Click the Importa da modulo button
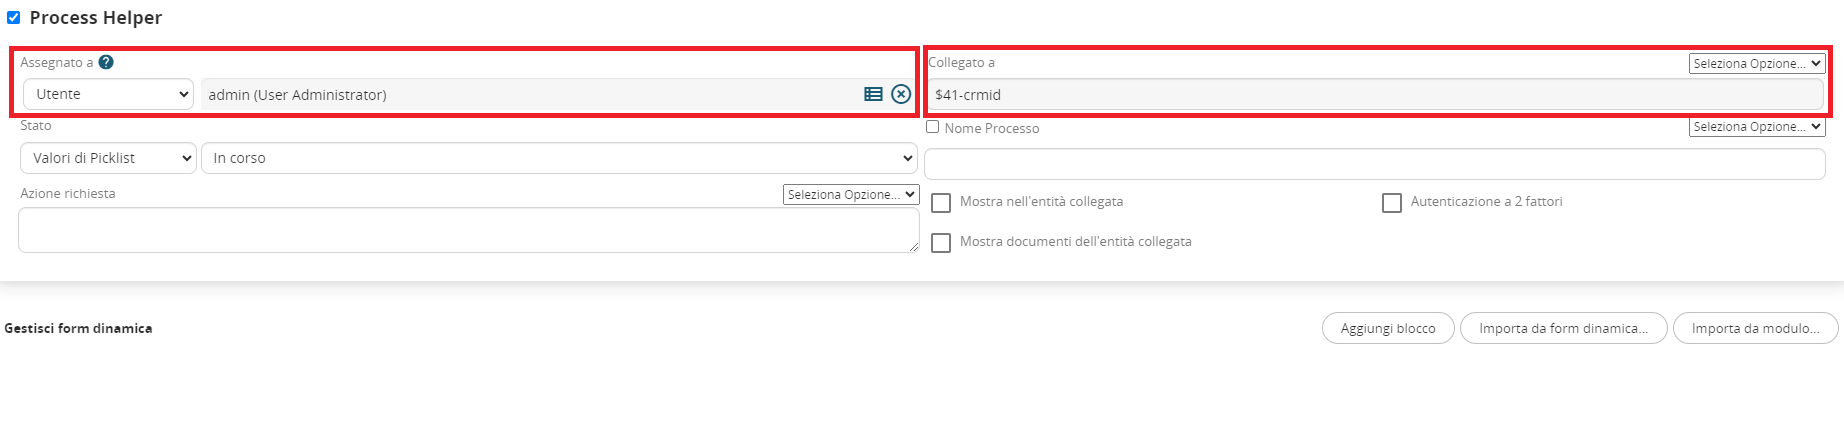 tap(1755, 328)
